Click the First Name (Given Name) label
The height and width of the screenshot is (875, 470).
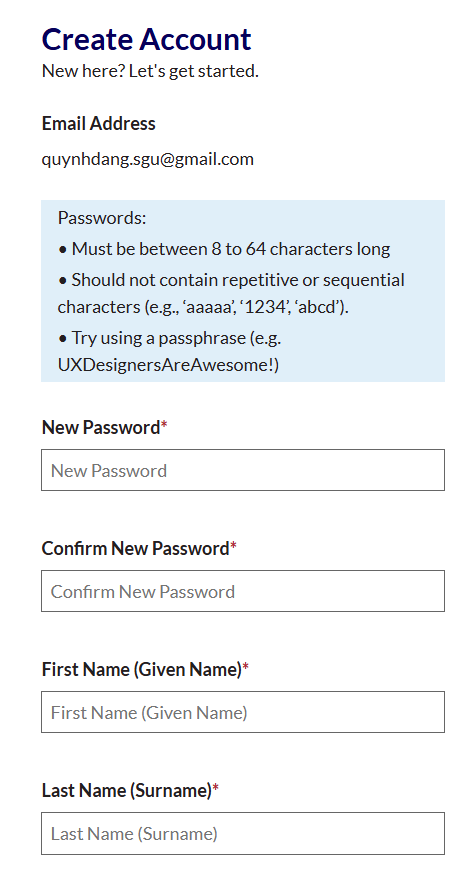click(x=142, y=669)
